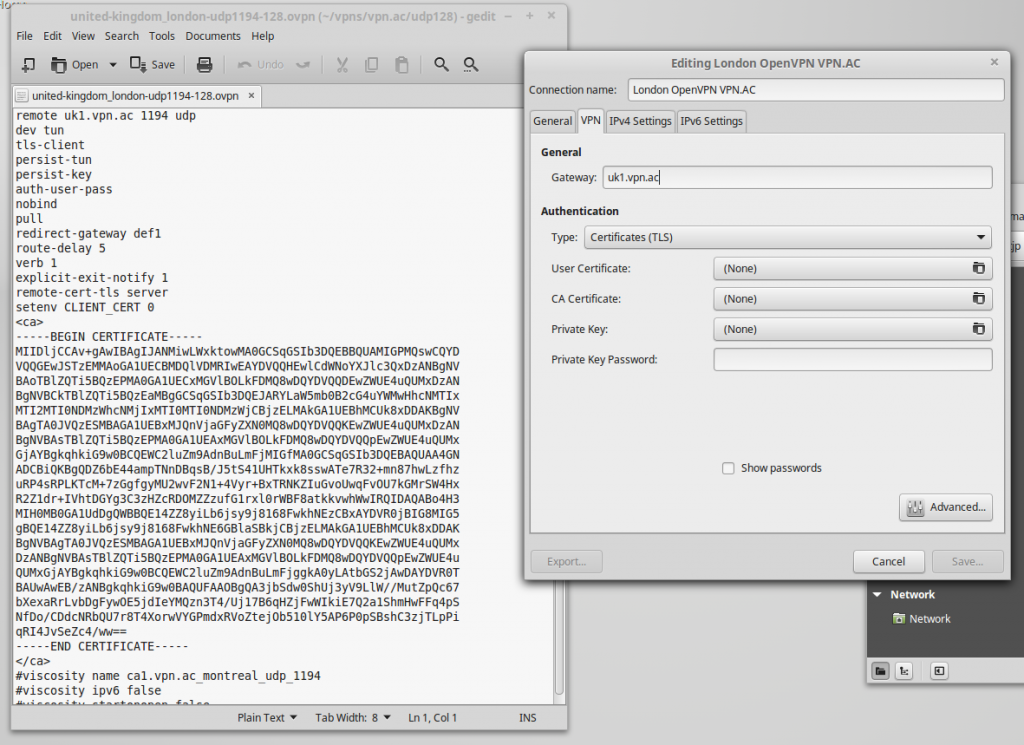Viewport: 1024px width, 745px height.
Task: Undo the last edit in gedit
Action: click(261, 65)
